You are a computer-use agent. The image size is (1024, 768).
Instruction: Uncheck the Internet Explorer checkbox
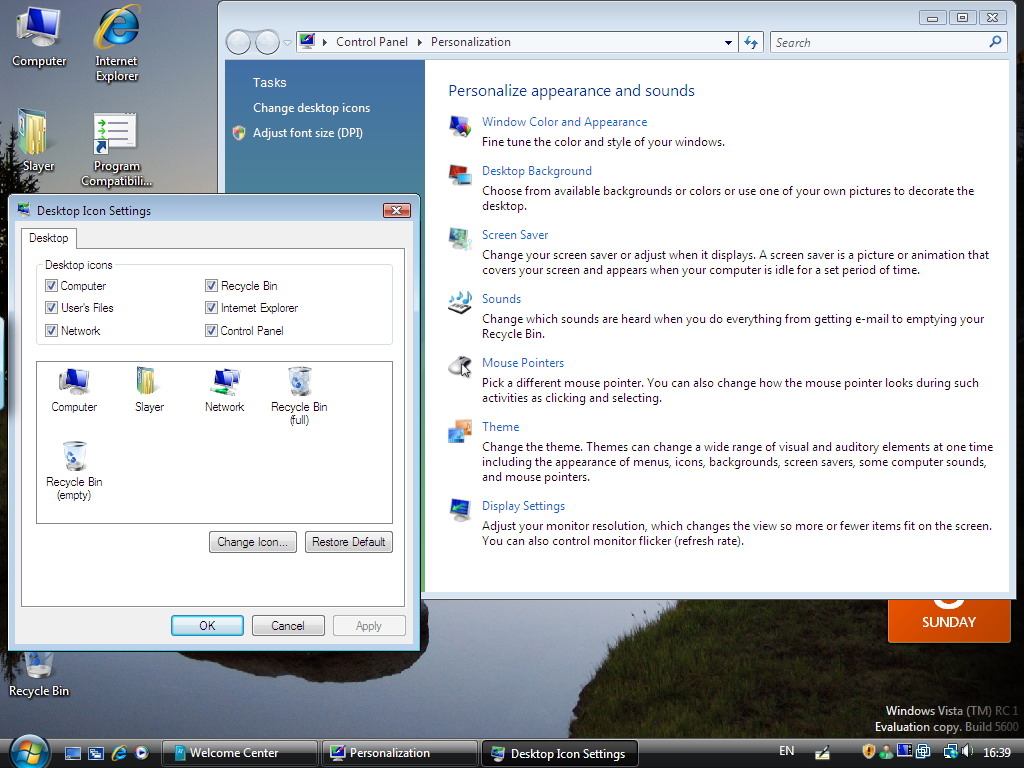pos(211,308)
